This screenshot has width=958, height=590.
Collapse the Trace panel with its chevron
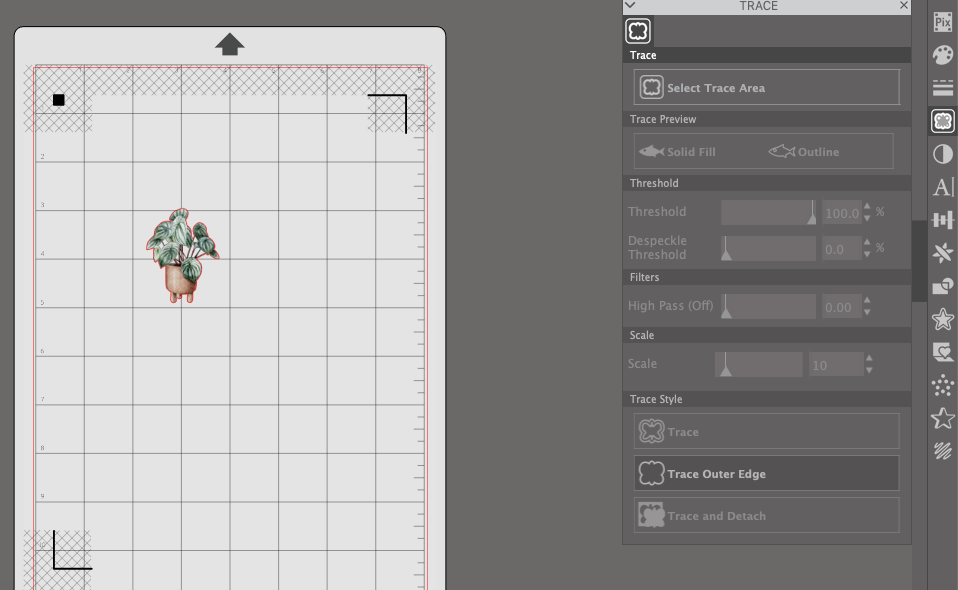click(x=631, y=5)
